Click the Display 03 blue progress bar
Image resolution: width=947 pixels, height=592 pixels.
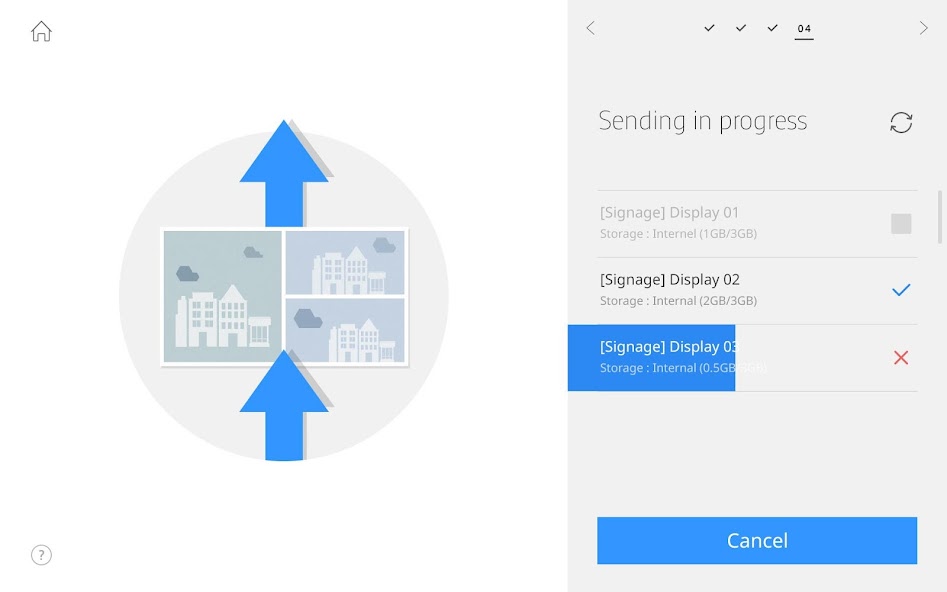(651, 357)
